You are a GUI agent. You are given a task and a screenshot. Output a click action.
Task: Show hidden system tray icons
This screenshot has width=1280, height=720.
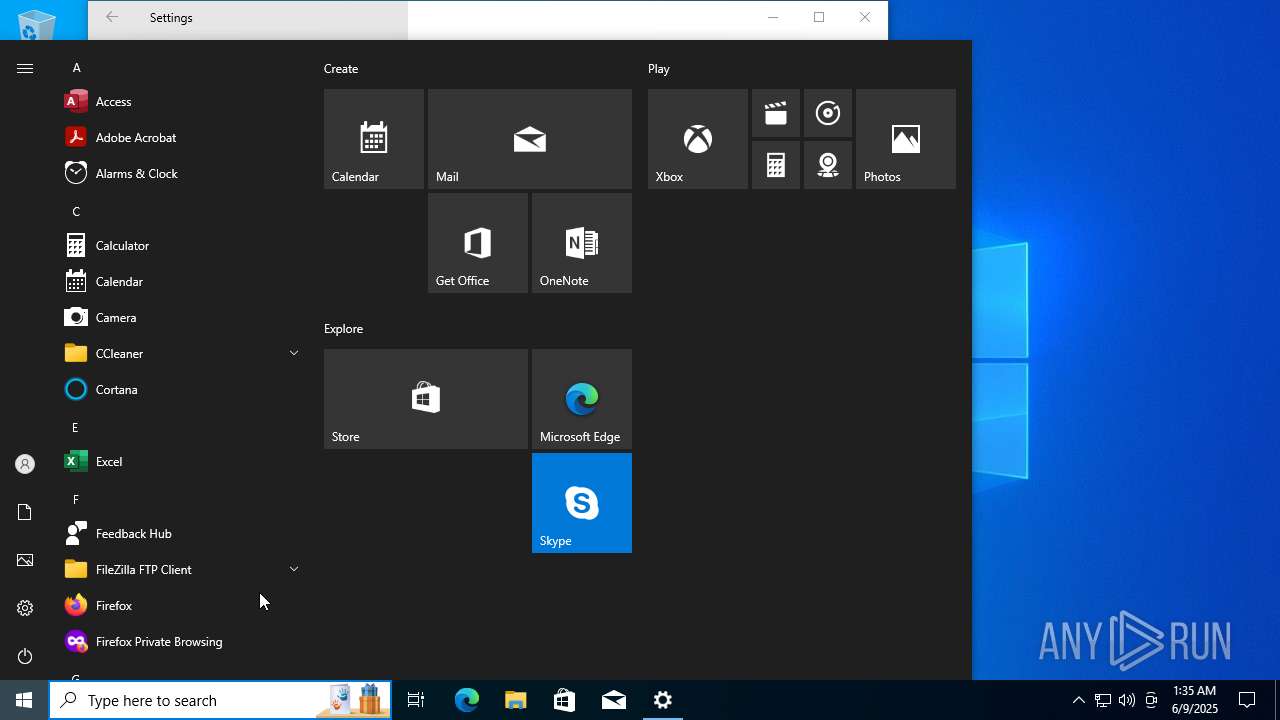(x=1078, y=700)
